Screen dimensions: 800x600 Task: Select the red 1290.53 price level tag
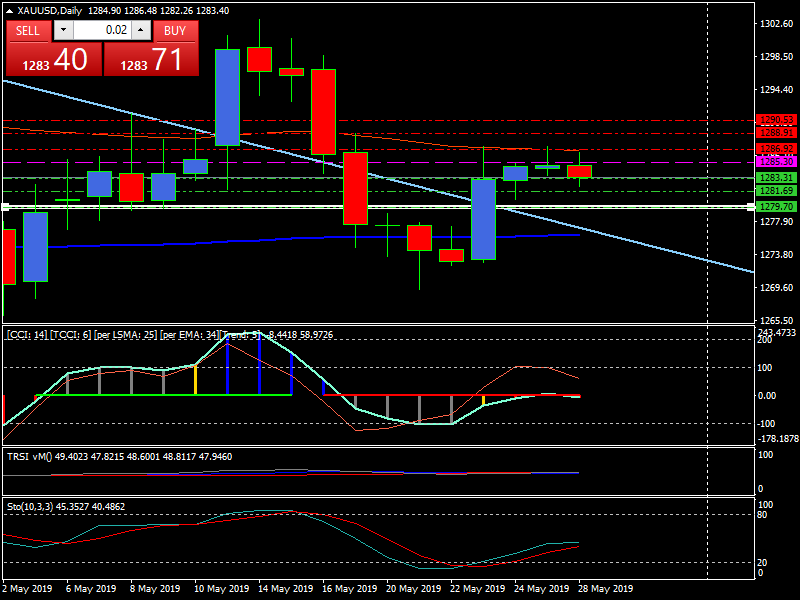click(x=776, y=119)
